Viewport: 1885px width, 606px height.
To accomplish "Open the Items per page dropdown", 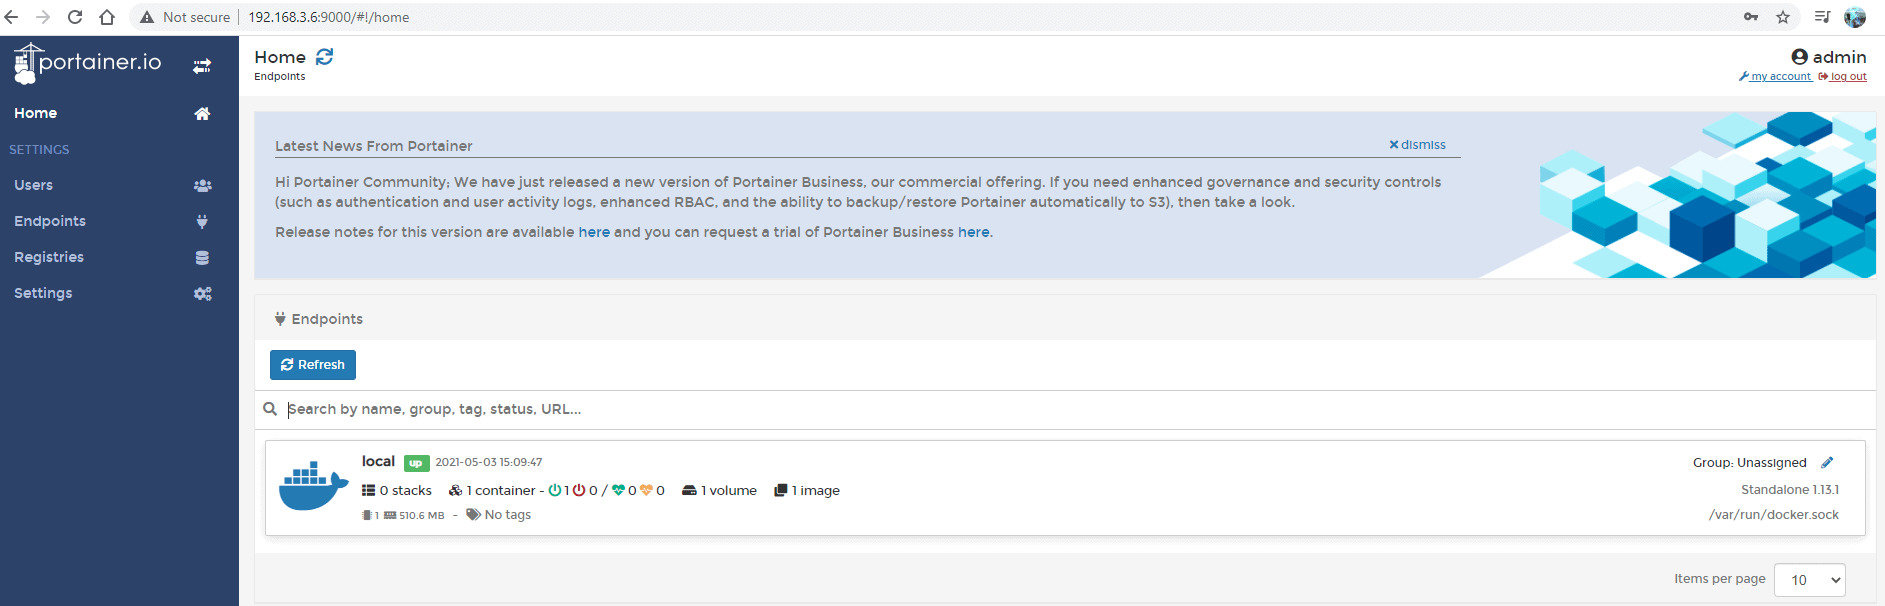I will pyautogui.click(x=1809, y=580).
